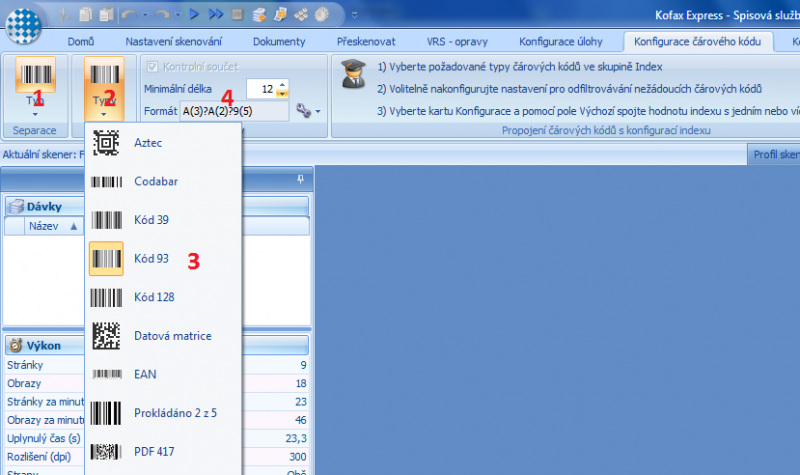The height and width of the screenshot is (475, 800).
Task: Switch to the Domů tab
Action: coord(81,41)
